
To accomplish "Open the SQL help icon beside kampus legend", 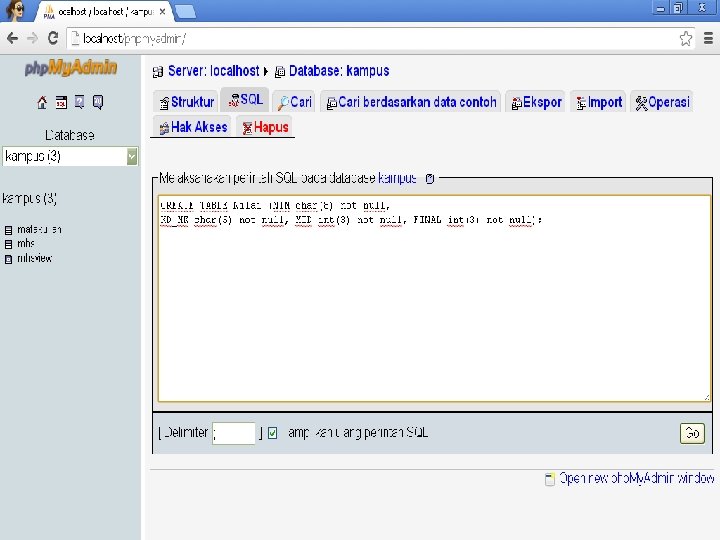I will 430,179.
